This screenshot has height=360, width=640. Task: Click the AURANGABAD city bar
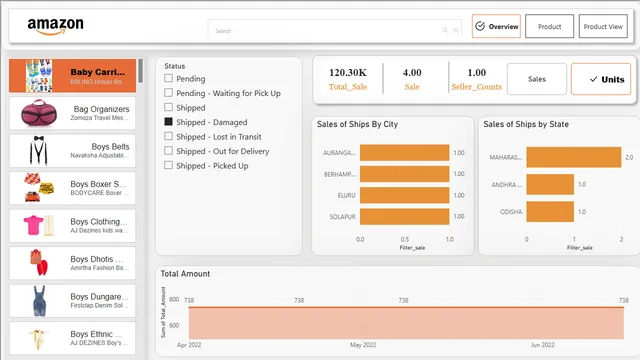click(404, 153)
